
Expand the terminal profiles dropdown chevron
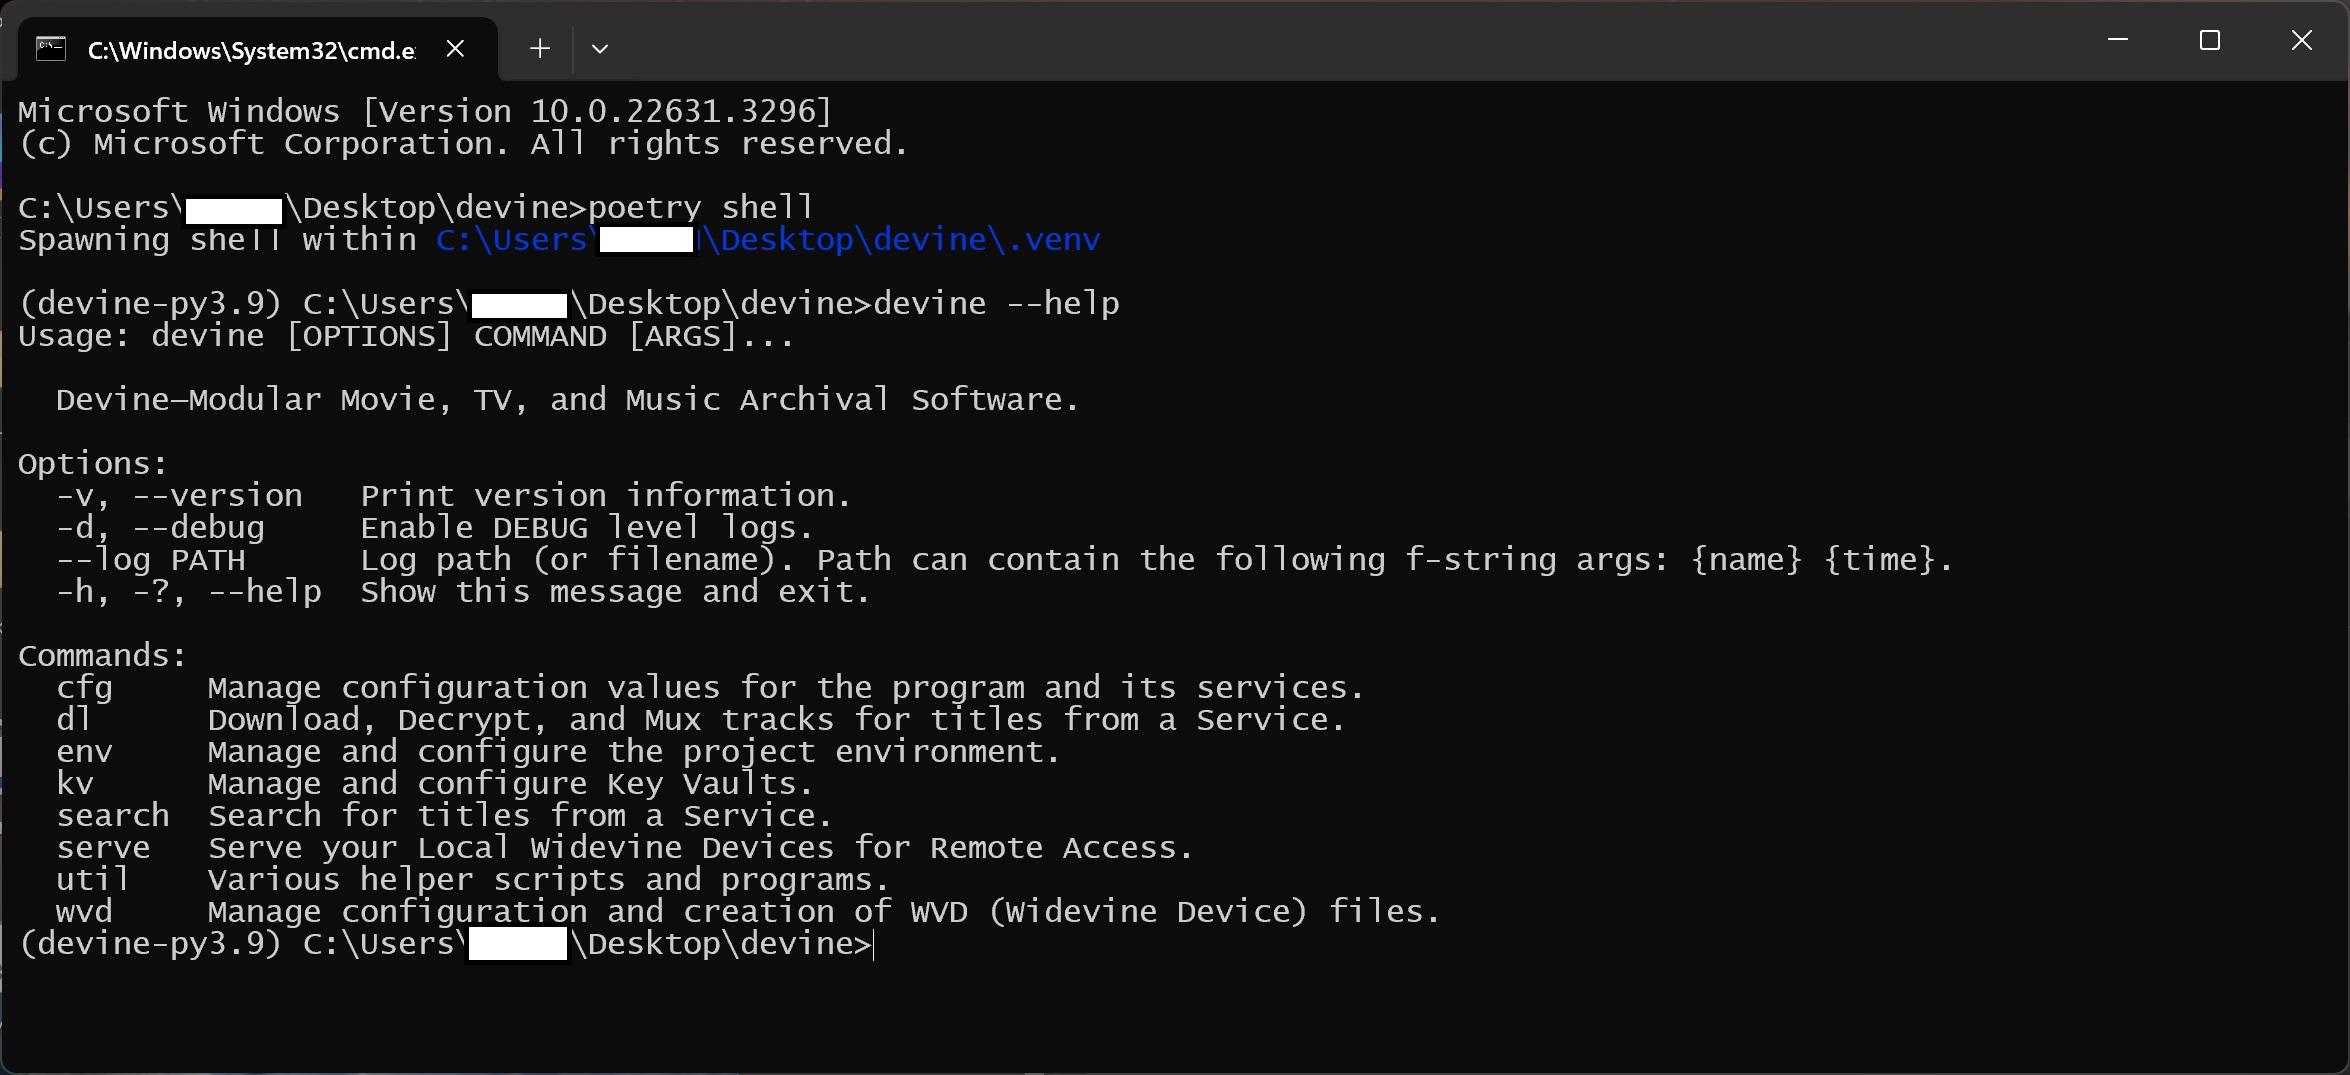[x=600, y=48]
